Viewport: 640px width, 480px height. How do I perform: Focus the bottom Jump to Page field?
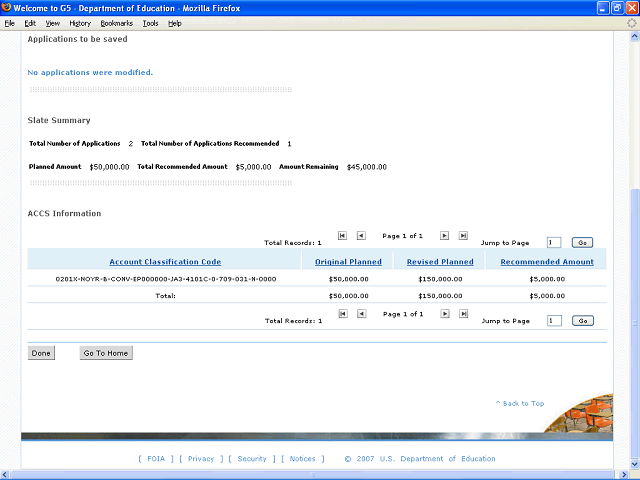(554, 321)
